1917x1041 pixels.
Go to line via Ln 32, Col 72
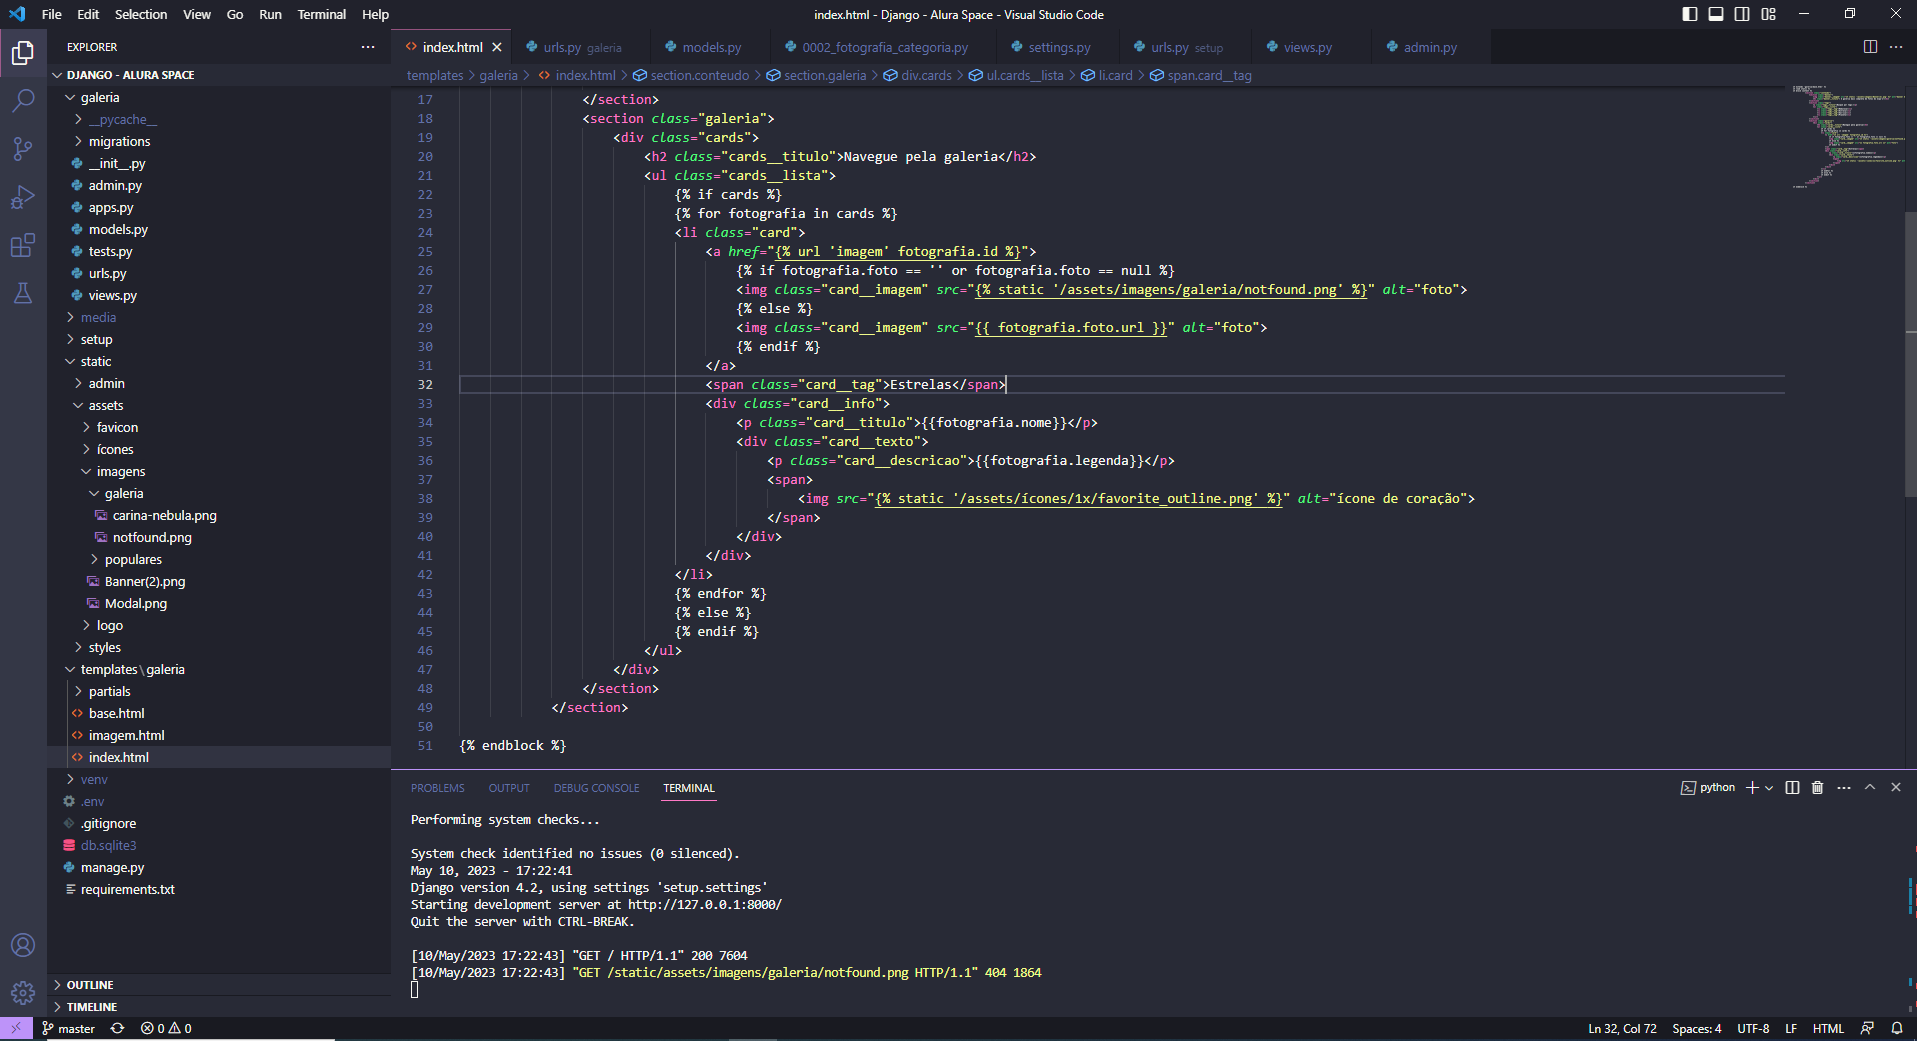1622,1028
